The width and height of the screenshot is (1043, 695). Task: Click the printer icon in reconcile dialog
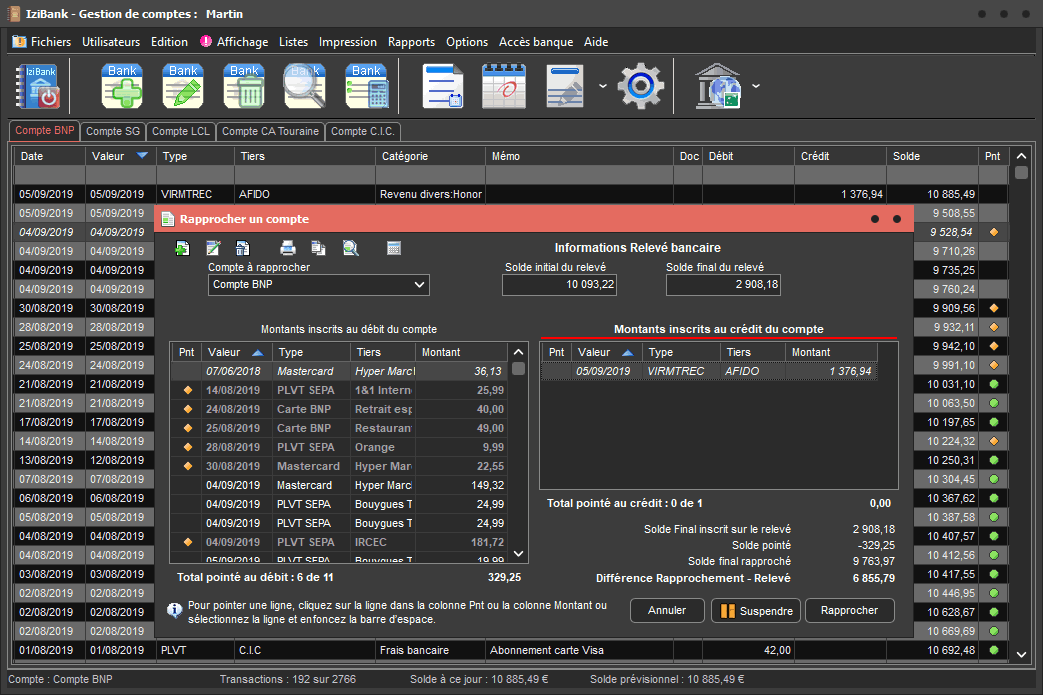coord(288,248)
